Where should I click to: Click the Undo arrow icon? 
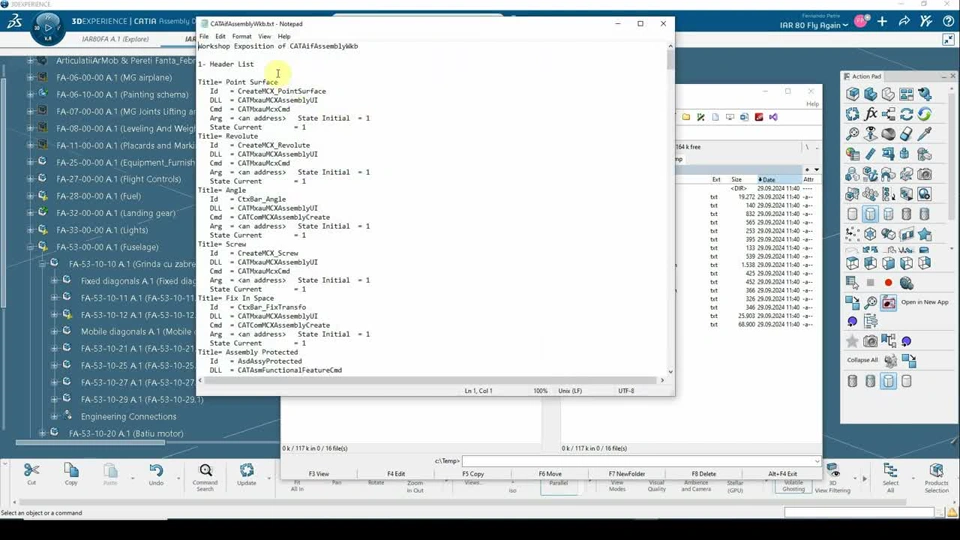point(156,470)
